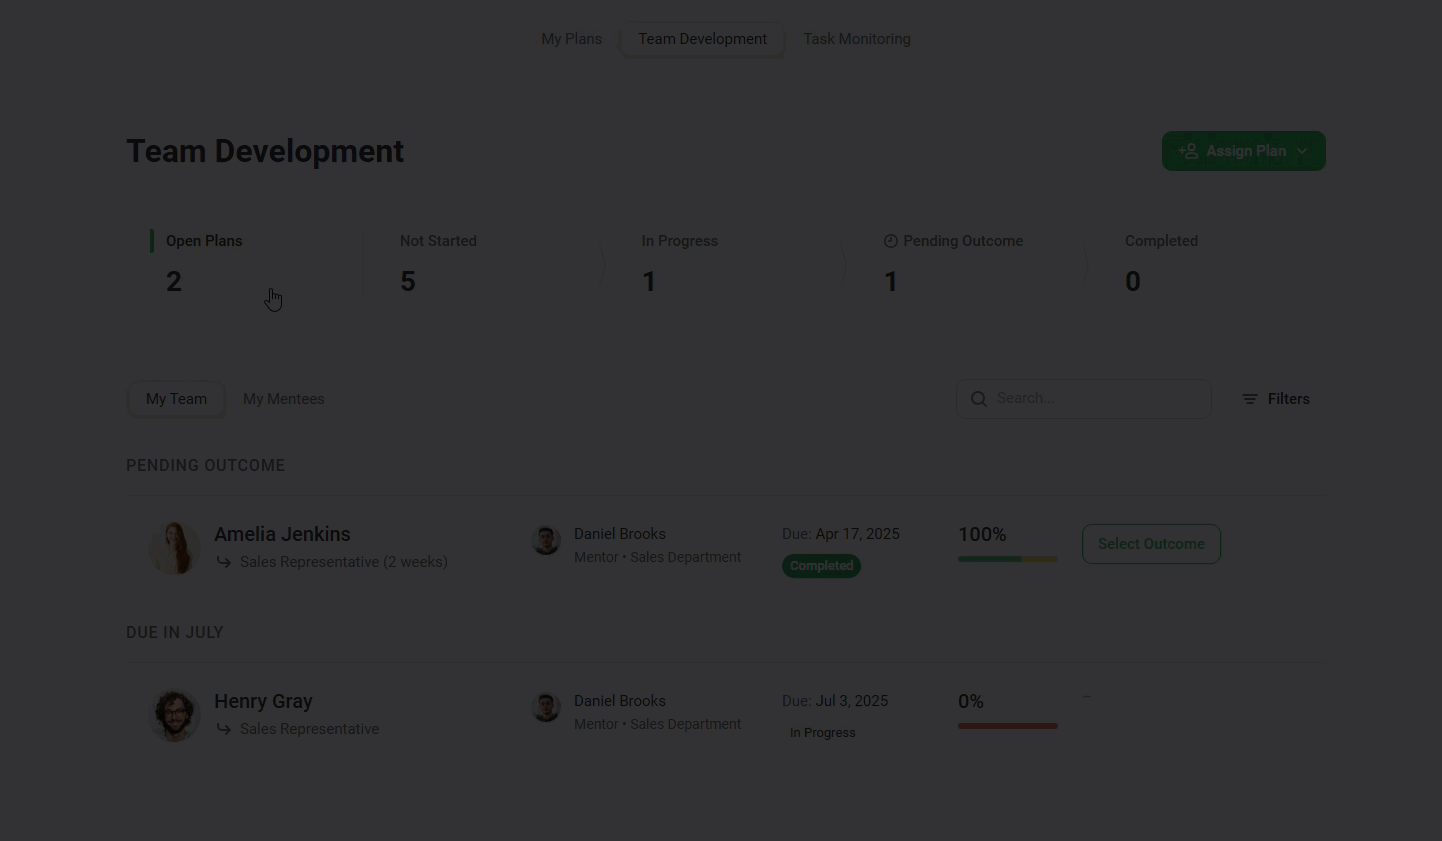This screenshot has height=841, width=1442.
Task: Click Daniel Brooks avatar in Henry's row
Action: pyautogui.click(x=546, y=708)
